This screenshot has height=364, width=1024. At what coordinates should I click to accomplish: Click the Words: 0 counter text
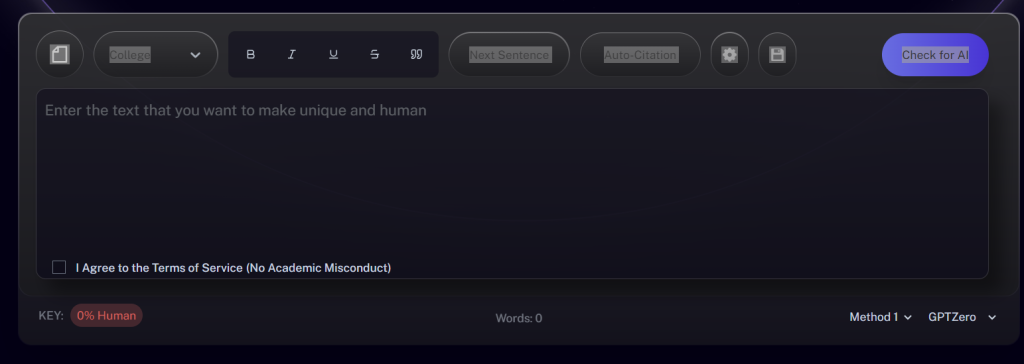519,318
